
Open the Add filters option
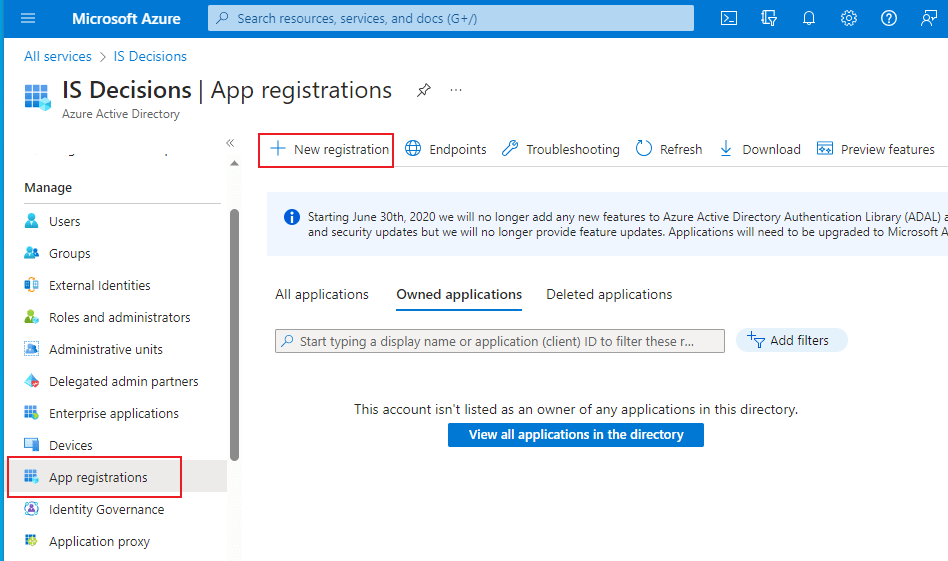pos(791,341)
